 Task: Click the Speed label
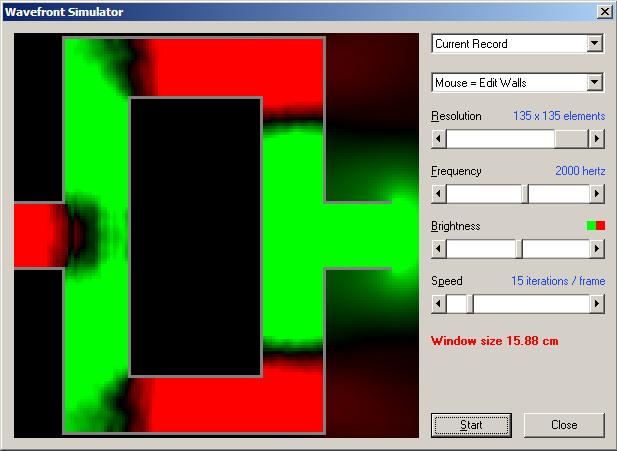[x=447, y=281]
